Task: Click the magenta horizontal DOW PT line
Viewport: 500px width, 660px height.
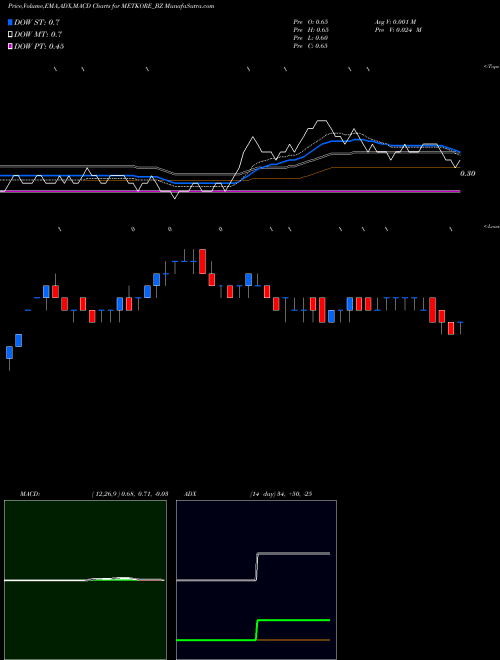Action: [230, 192]
